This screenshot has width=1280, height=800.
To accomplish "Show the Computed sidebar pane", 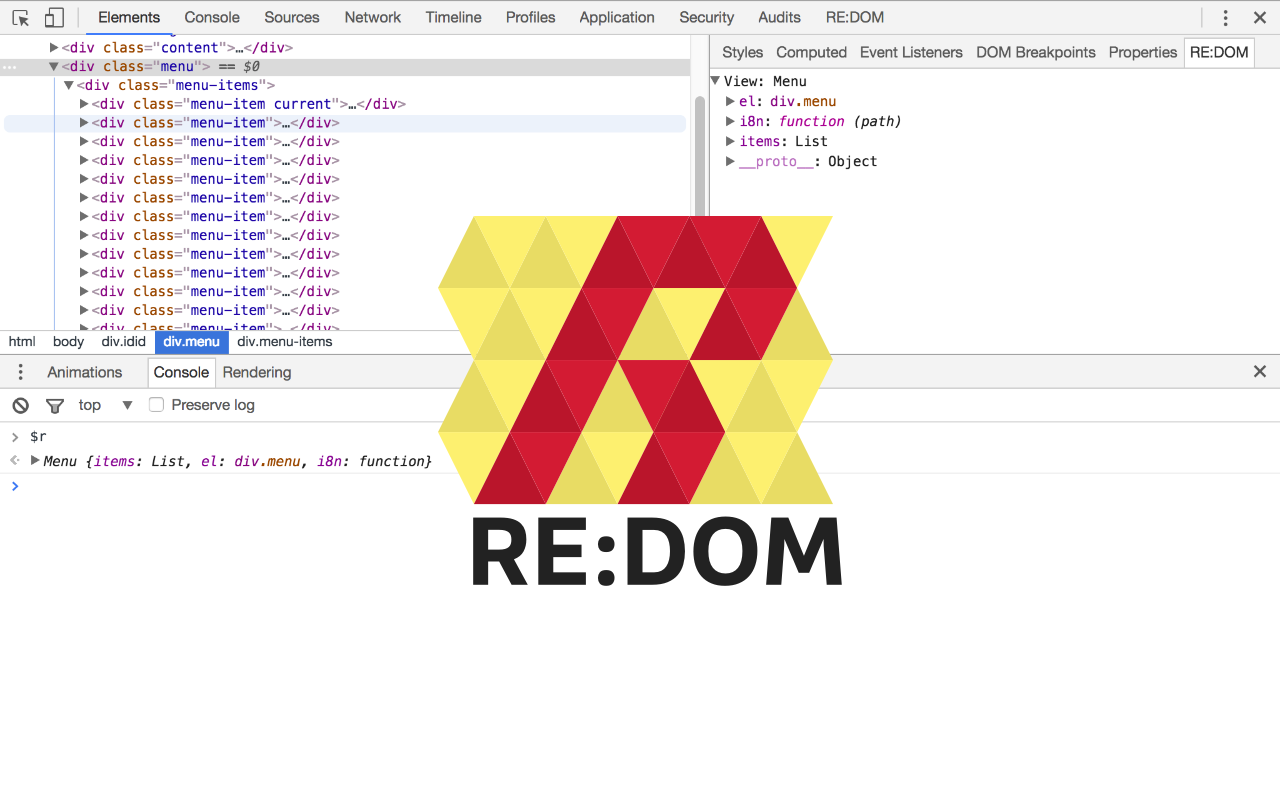I will pos(811,52).
